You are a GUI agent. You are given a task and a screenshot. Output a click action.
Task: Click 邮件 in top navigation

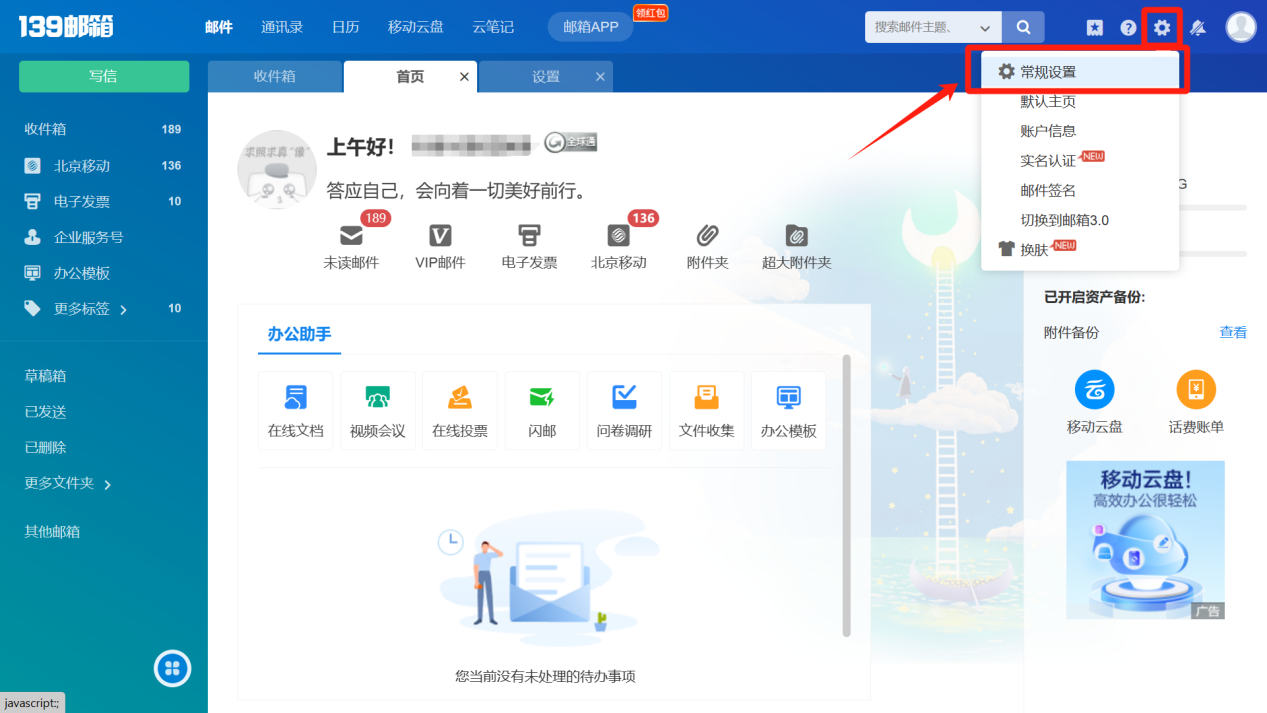[219, 27]
